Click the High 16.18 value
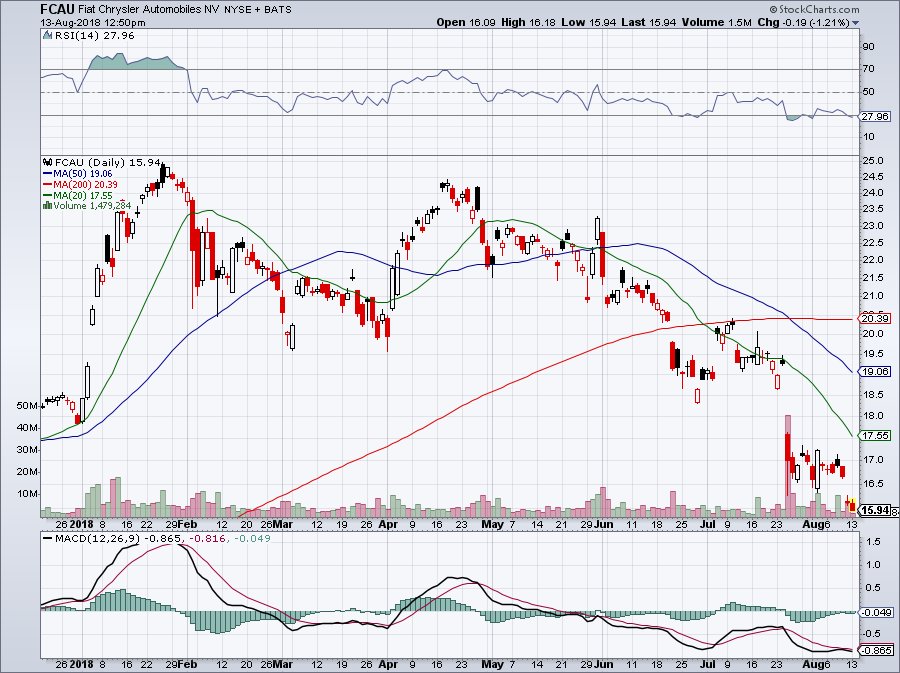900x673 pixels. click(x=528, y=22)
